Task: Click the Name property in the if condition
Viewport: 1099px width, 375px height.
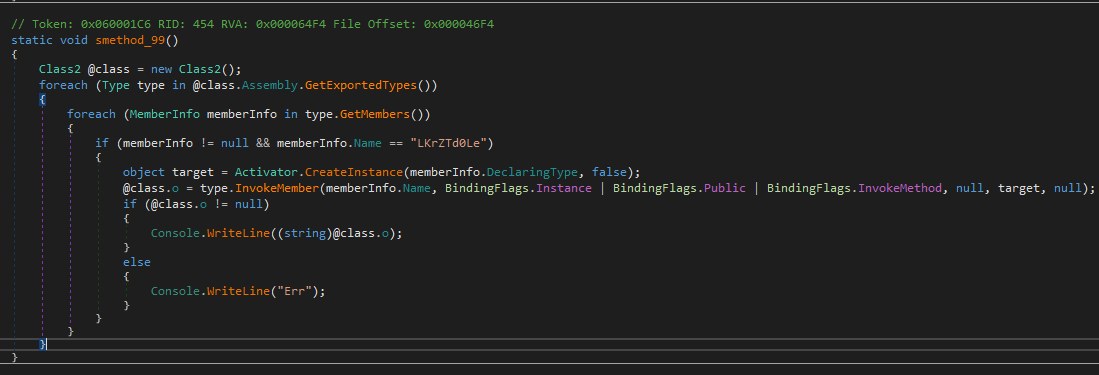Action: coord(368,143)
